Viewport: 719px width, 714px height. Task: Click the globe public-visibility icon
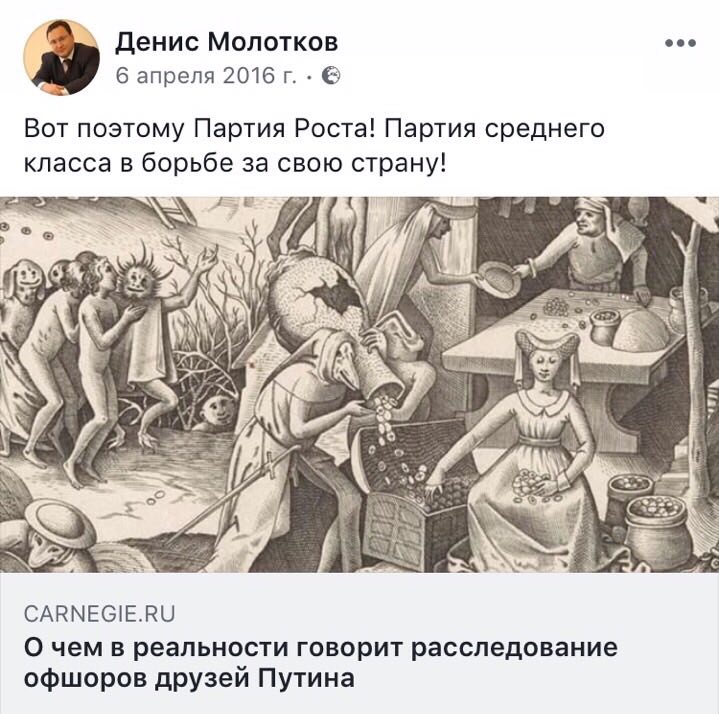point(331,75)
